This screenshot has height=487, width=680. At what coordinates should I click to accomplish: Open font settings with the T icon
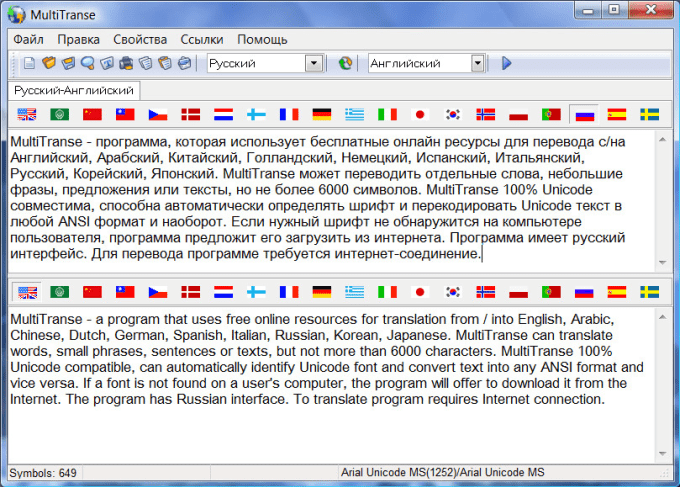click(x=107, y=63)
